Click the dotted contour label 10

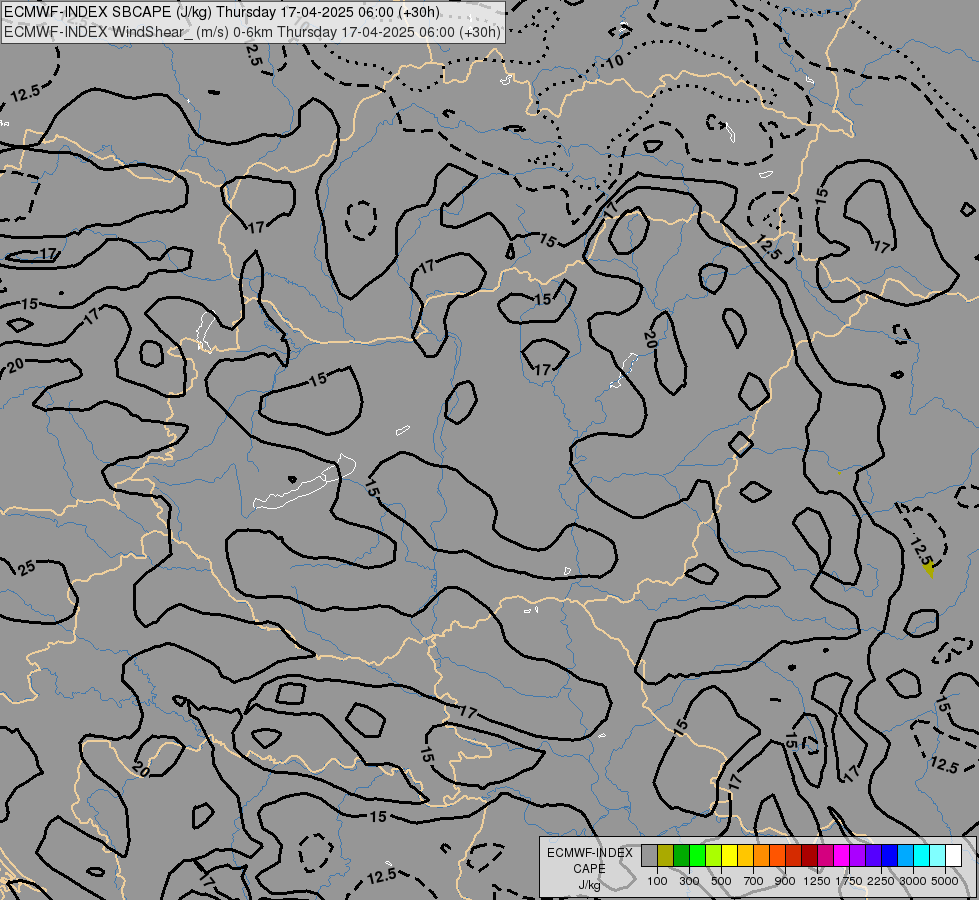[615, 61]
